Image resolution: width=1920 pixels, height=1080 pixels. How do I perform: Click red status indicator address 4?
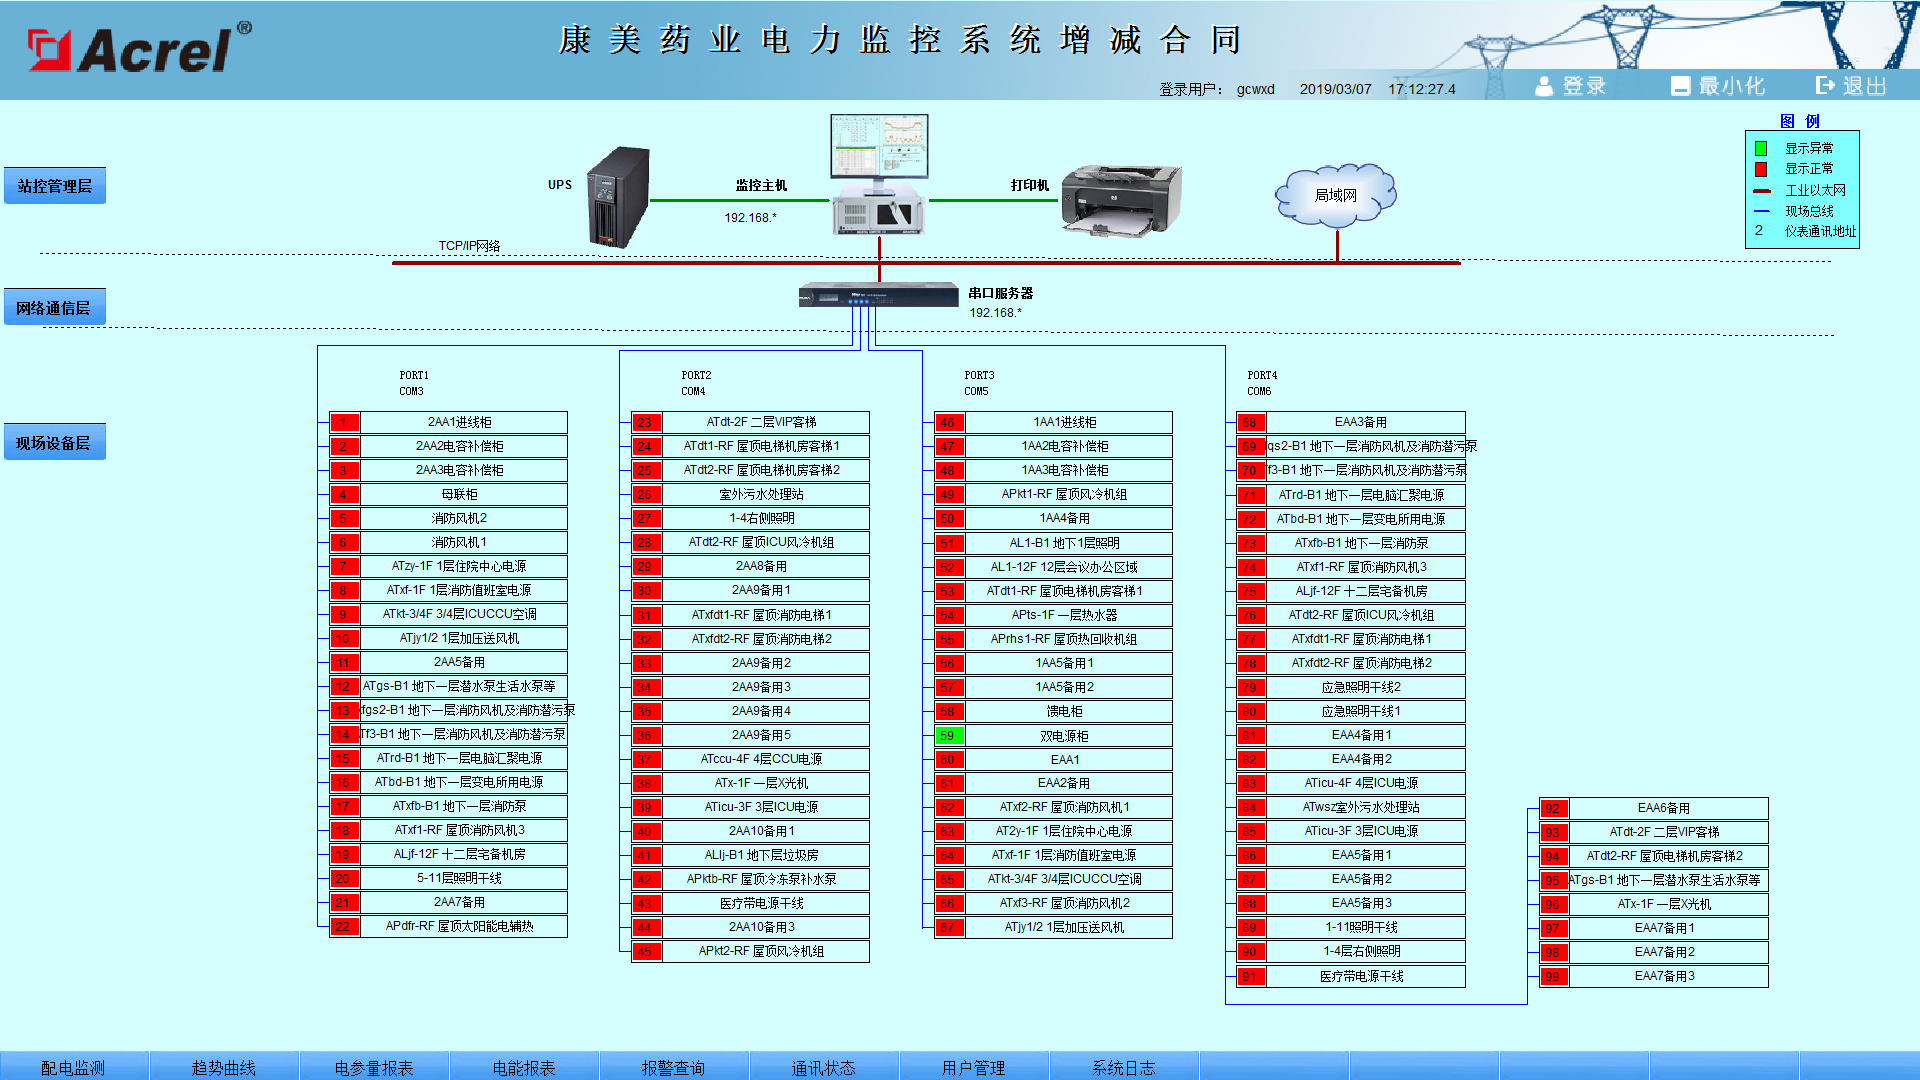coord(344,494)
